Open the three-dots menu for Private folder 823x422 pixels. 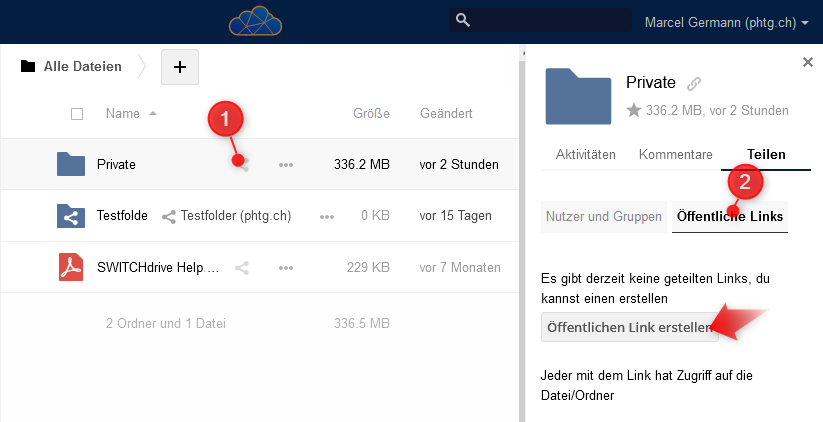coord(286,164)
